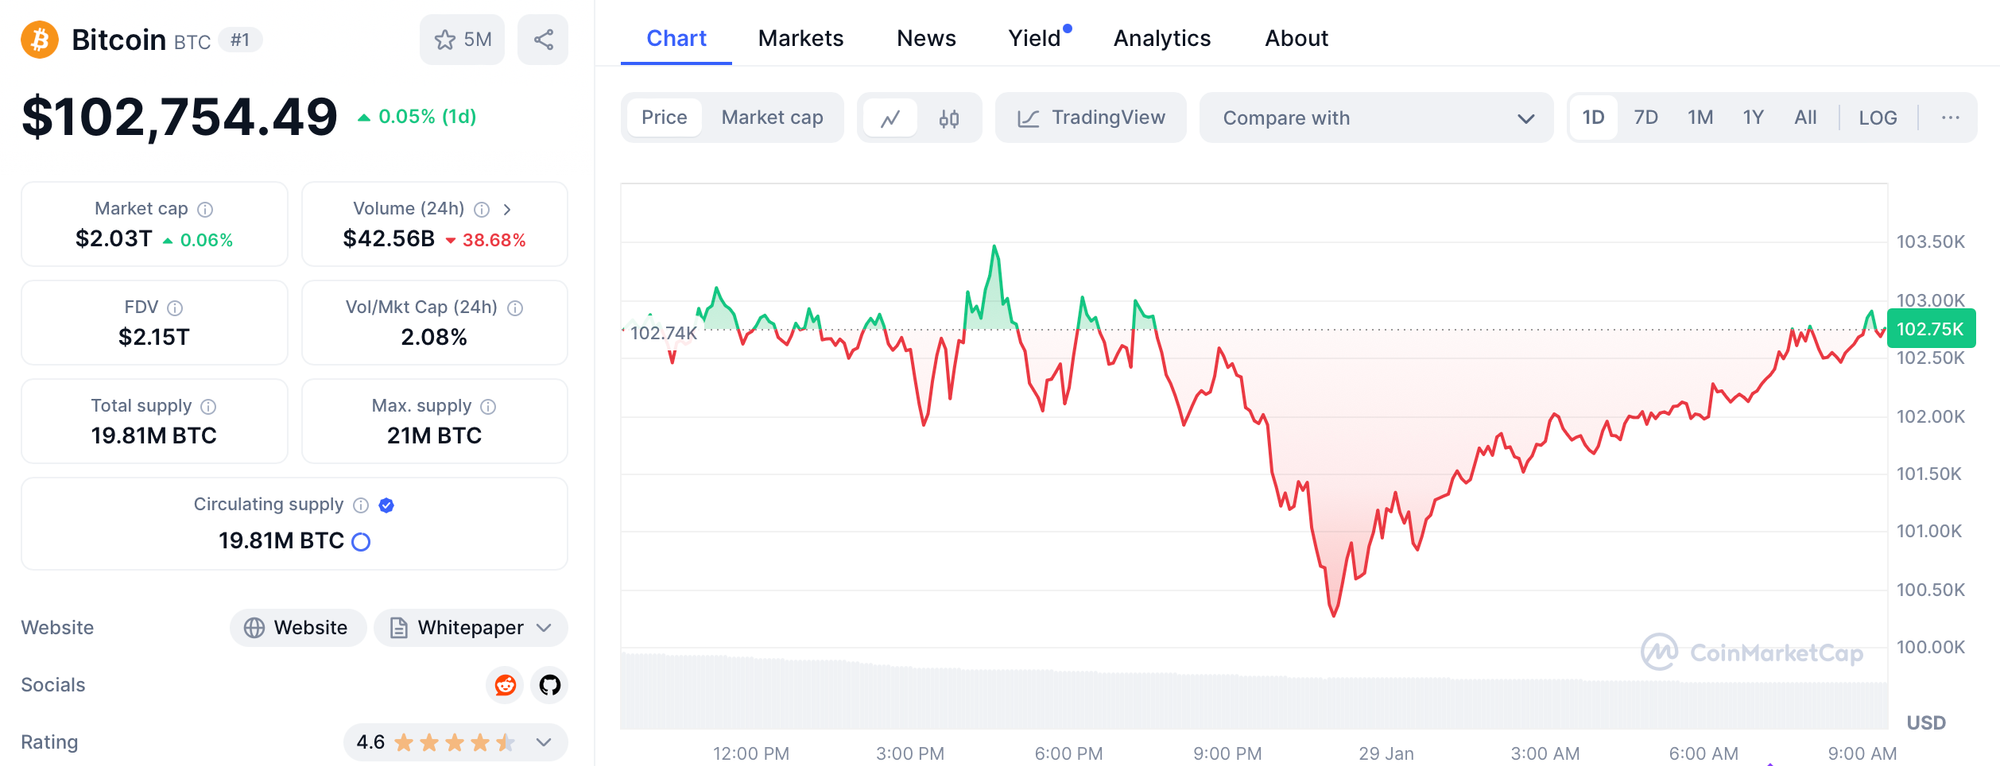Expand the Rating details chevron

coord(544,742)
